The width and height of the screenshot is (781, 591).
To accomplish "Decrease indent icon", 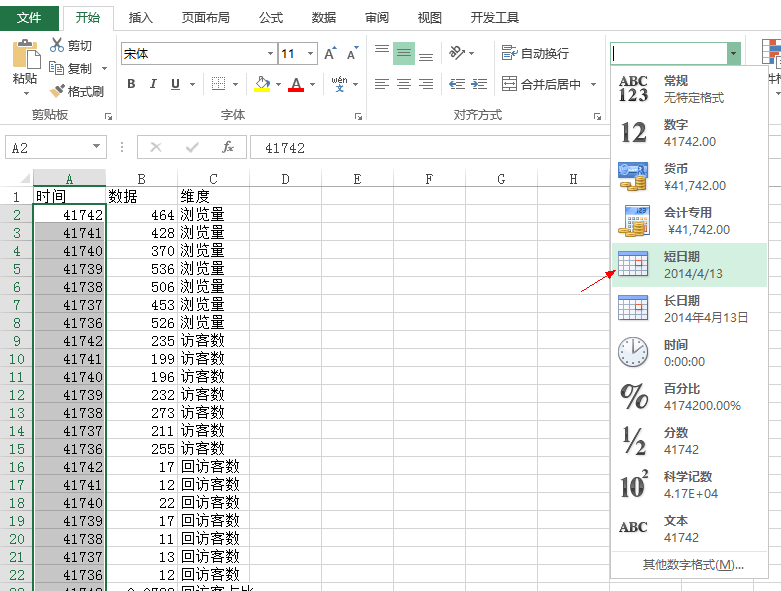I will coord(457,84).
